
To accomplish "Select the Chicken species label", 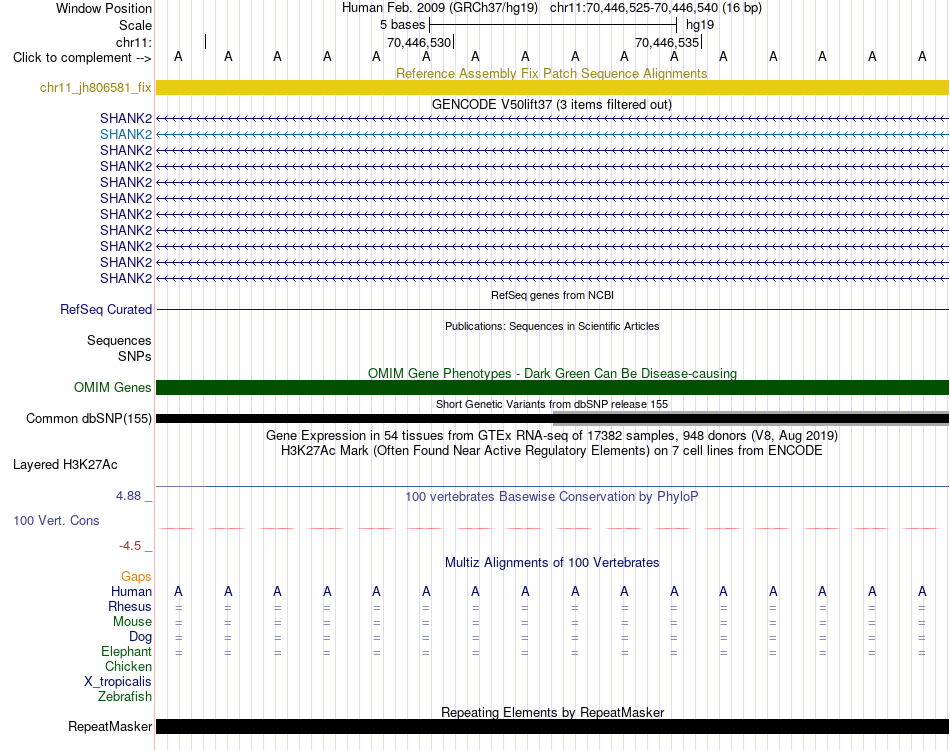I will pos(128,666).
